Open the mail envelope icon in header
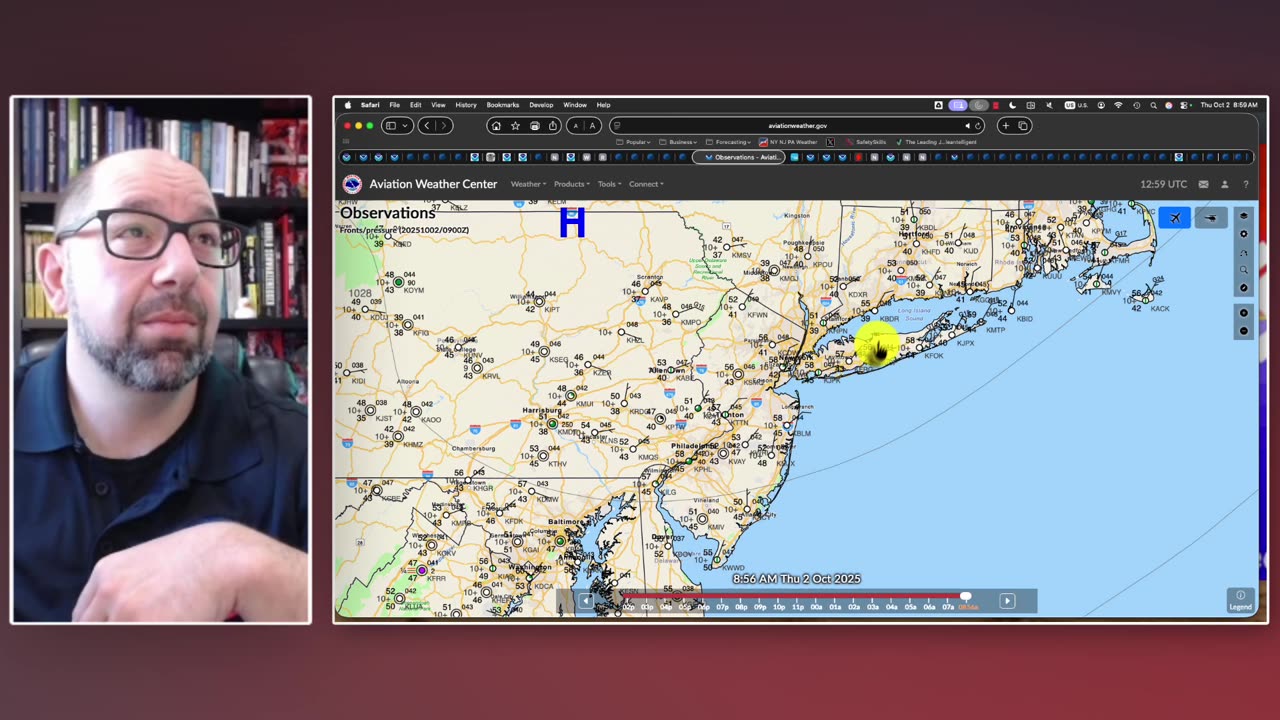This screenshot has height=720, width=1280. (x=1203, y=184)
